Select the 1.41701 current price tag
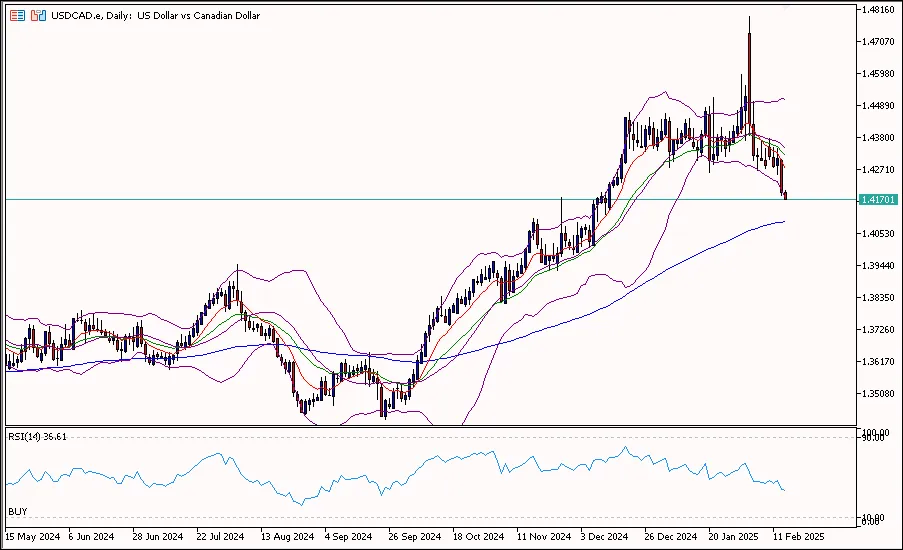 (876, 200)
